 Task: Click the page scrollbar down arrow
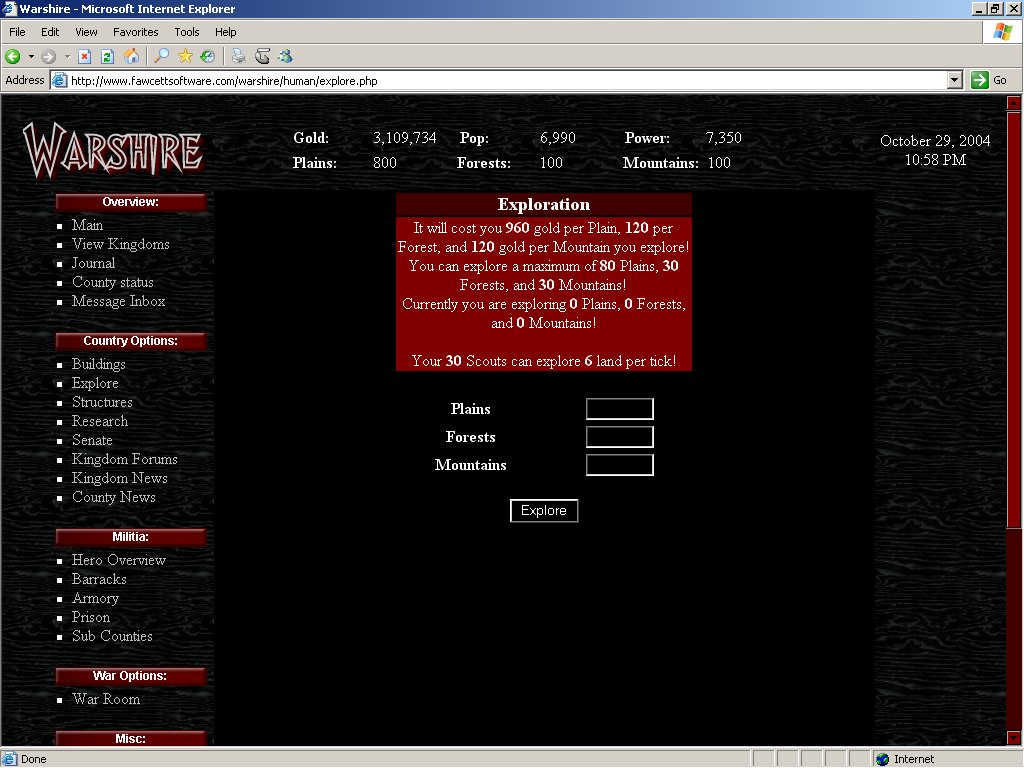click(1014, 738)
